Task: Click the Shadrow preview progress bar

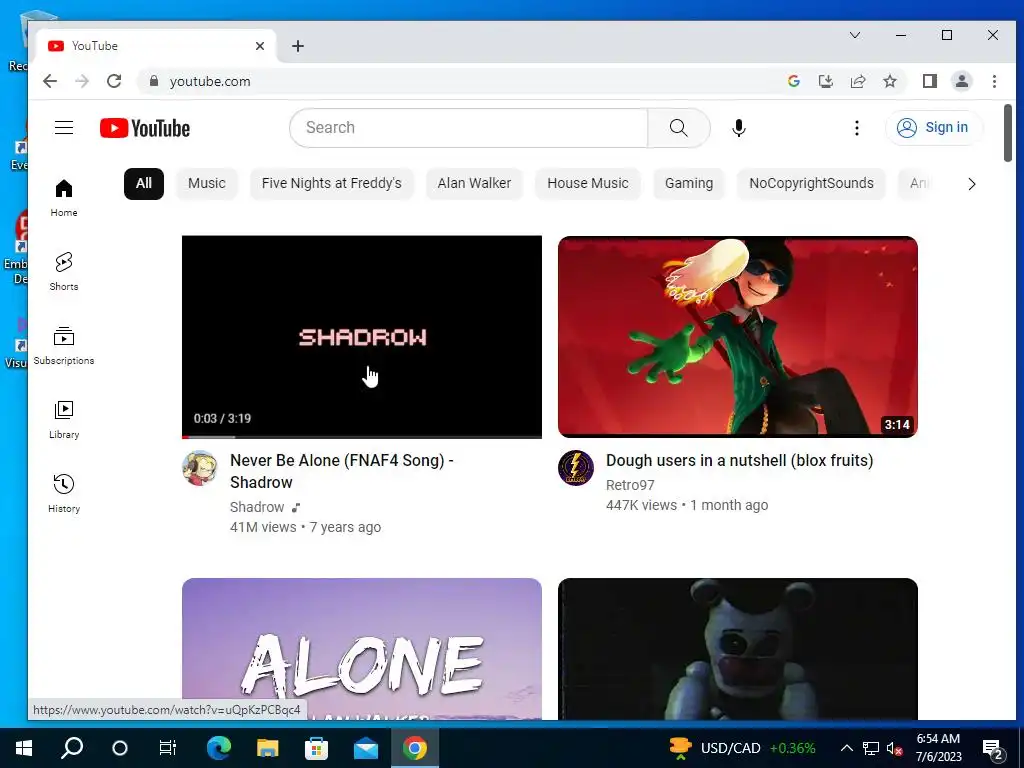Action: coord(362,436)
